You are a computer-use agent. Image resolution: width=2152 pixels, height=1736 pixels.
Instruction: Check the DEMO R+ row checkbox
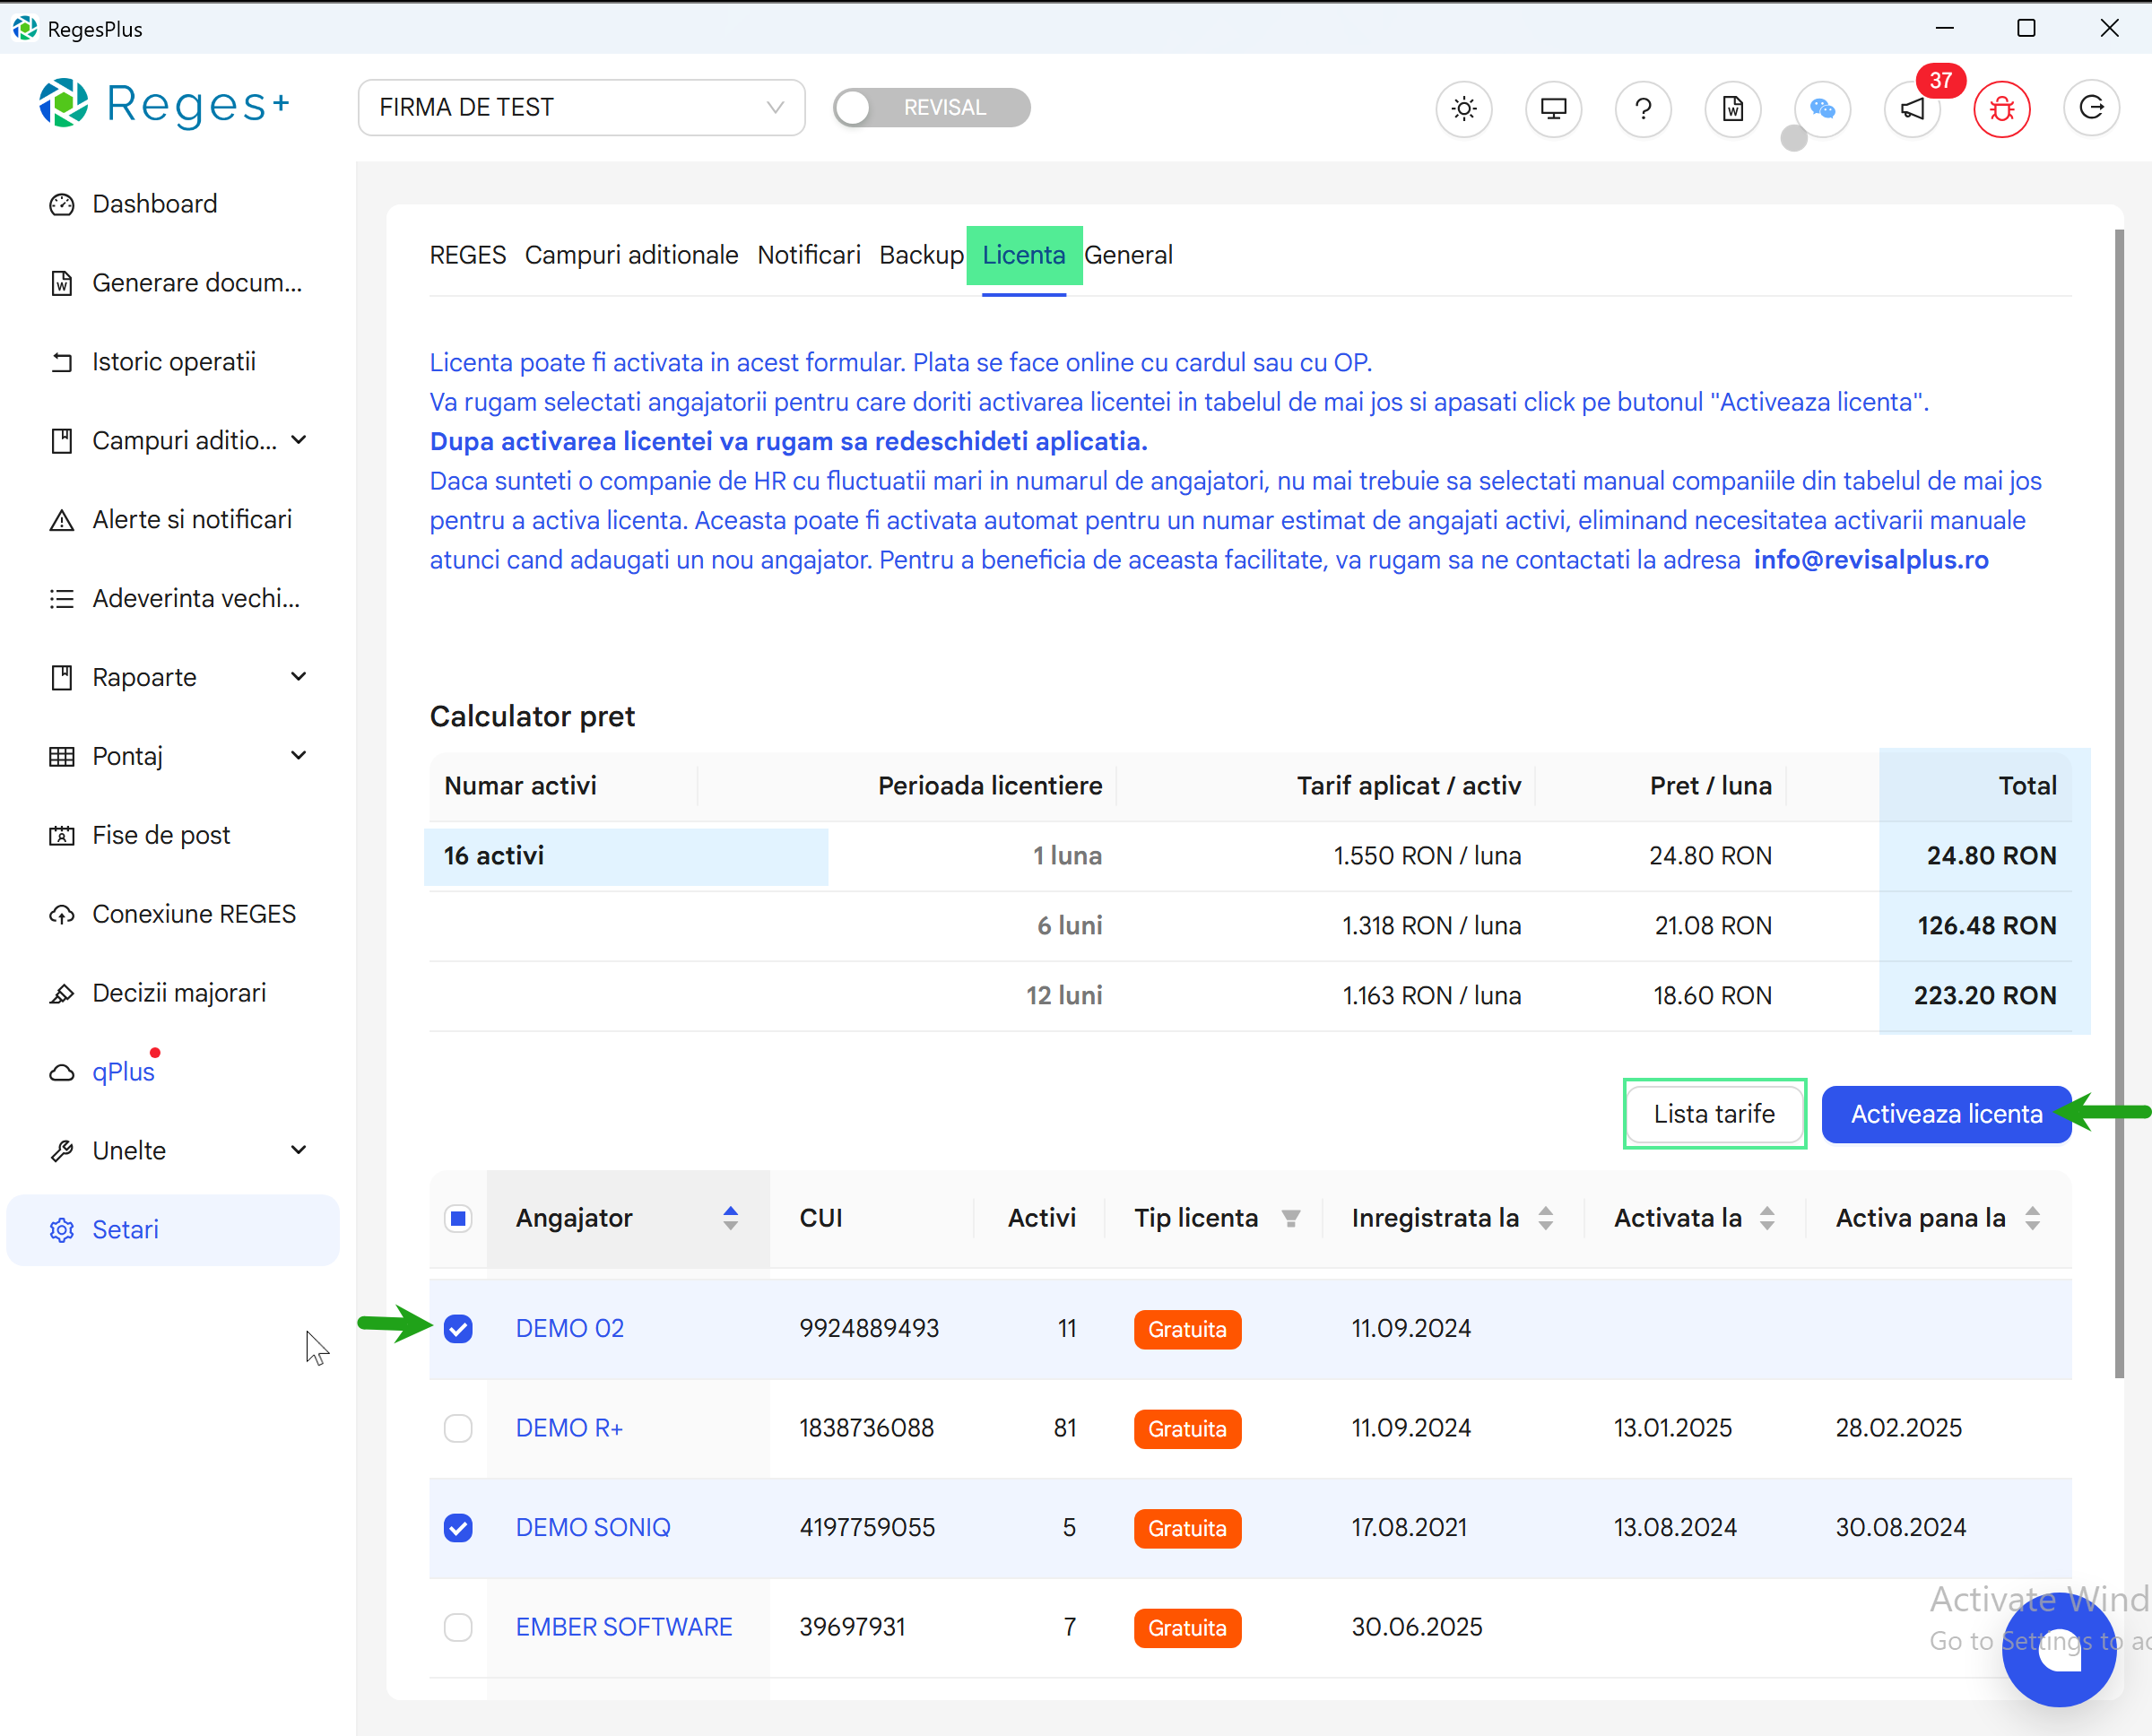[x=458, y=1428]
